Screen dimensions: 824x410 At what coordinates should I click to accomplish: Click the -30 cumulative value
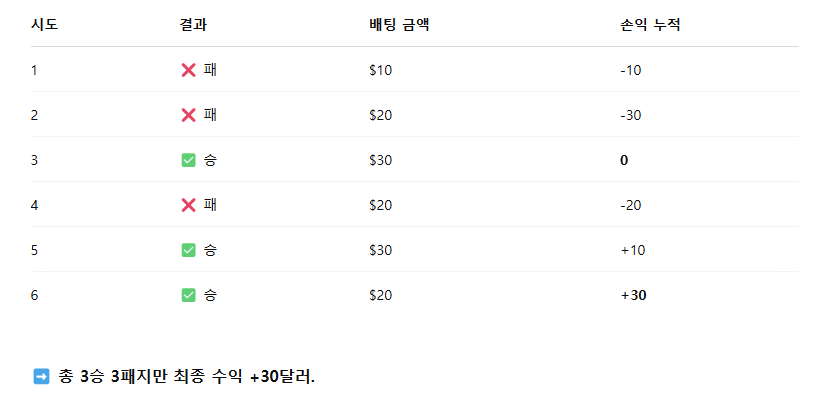tap(631, 115)
